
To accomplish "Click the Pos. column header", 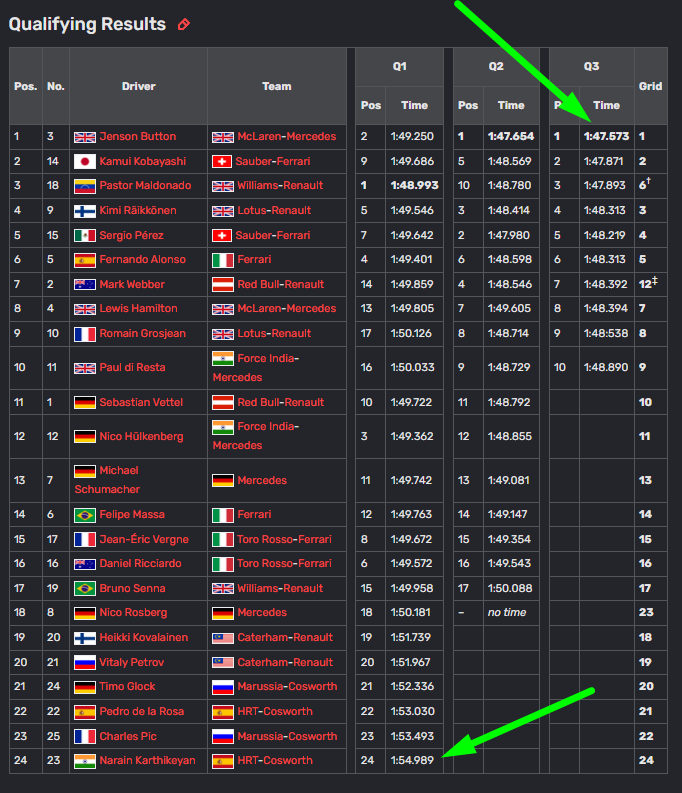I will coord(25,86).
